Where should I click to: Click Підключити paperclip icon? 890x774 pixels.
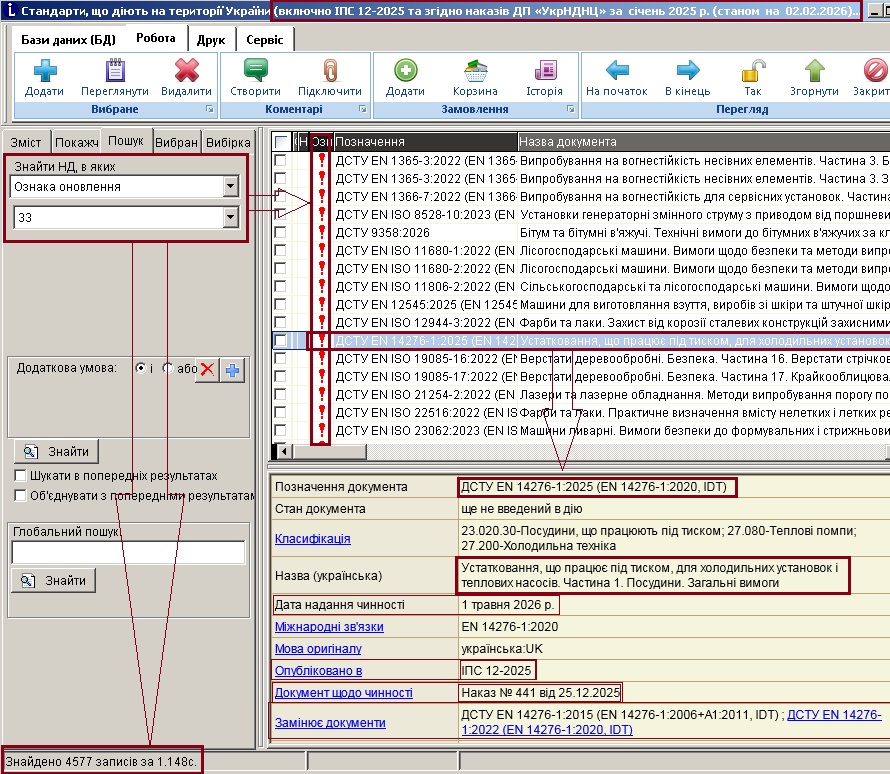tap(329, 72)
